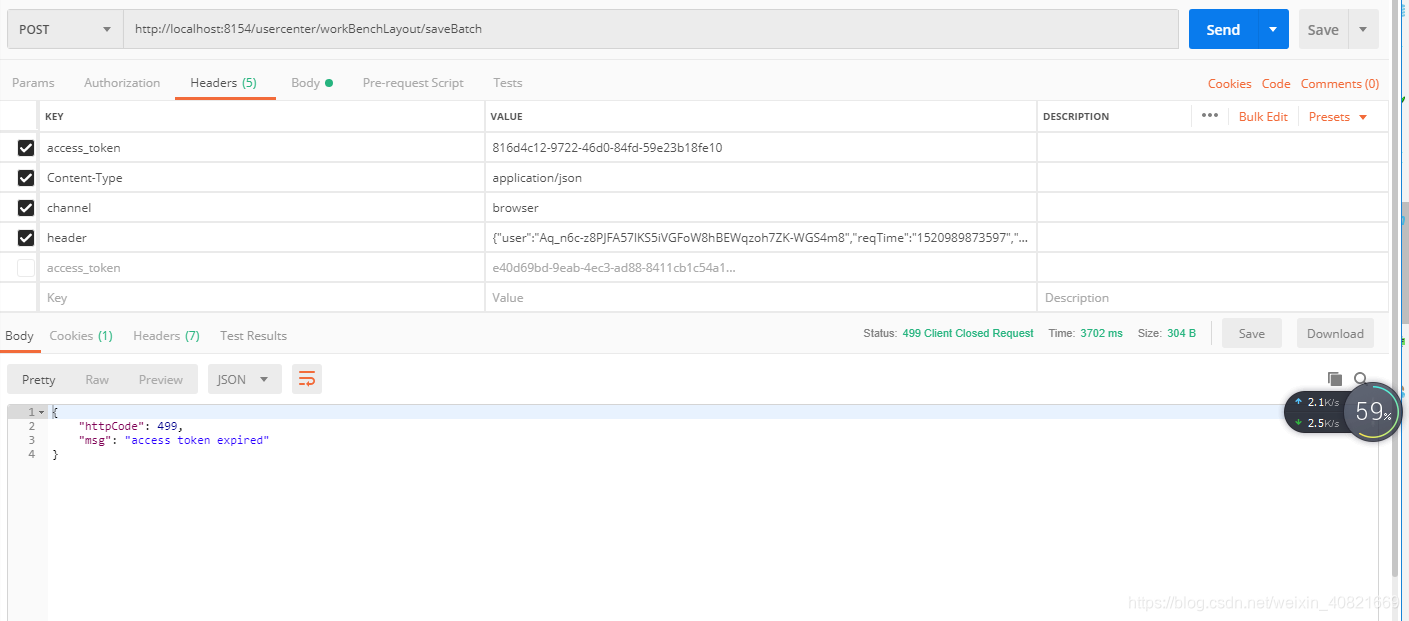Open the POST method dropdown

(x=65, y=30)
